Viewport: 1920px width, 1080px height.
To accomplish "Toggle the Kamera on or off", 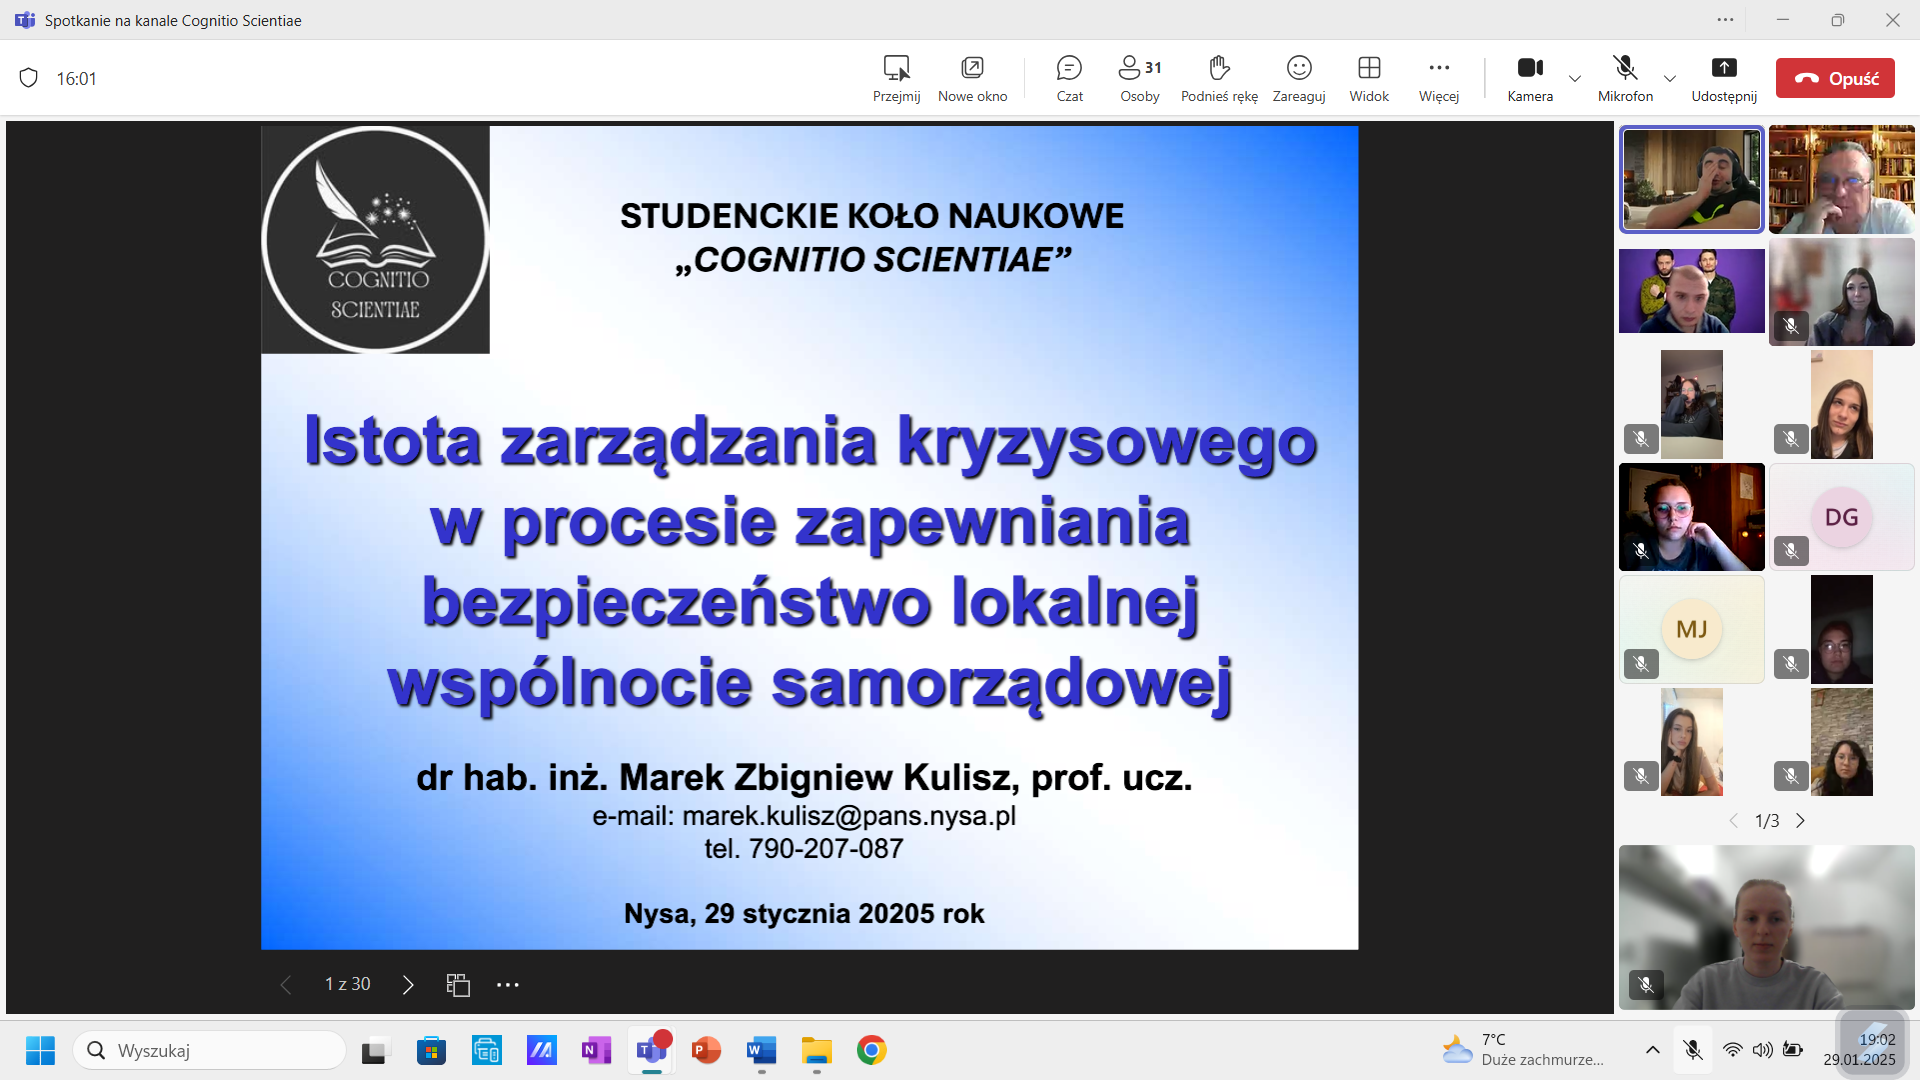I will click(1530, 78).
